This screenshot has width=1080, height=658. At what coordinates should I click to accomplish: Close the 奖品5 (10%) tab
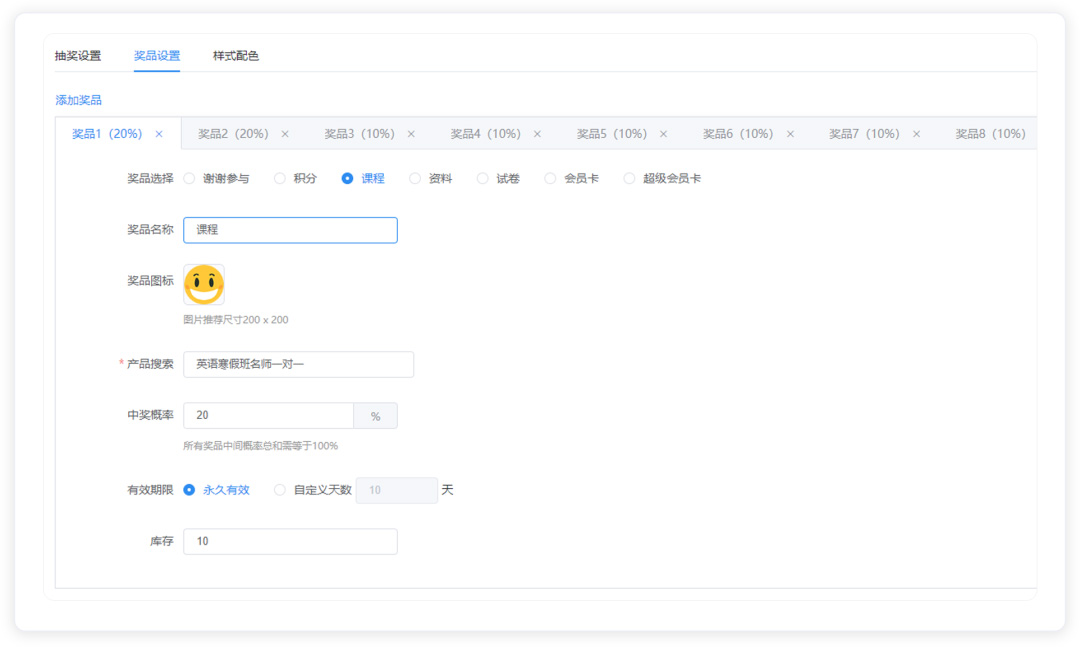[663, 134]
